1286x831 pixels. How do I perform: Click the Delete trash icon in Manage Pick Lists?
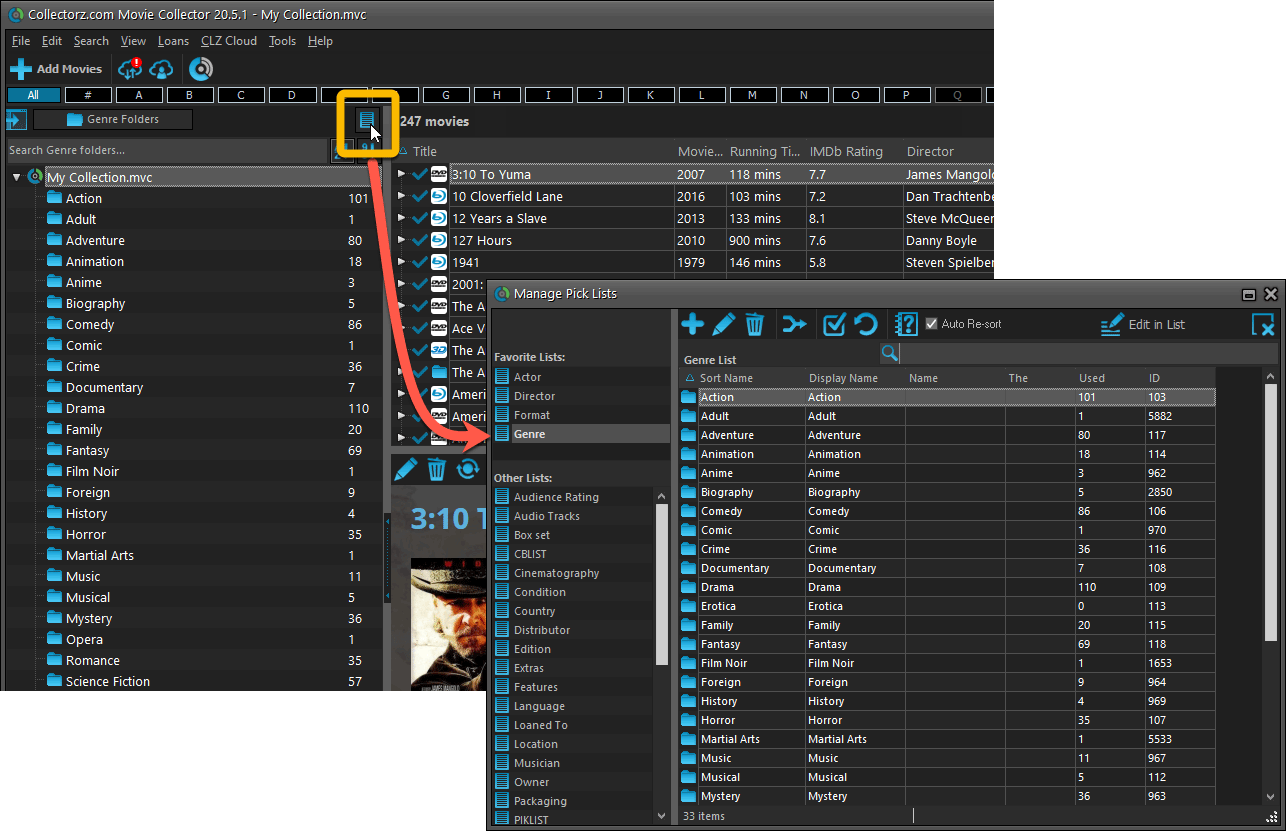point(755,324)
